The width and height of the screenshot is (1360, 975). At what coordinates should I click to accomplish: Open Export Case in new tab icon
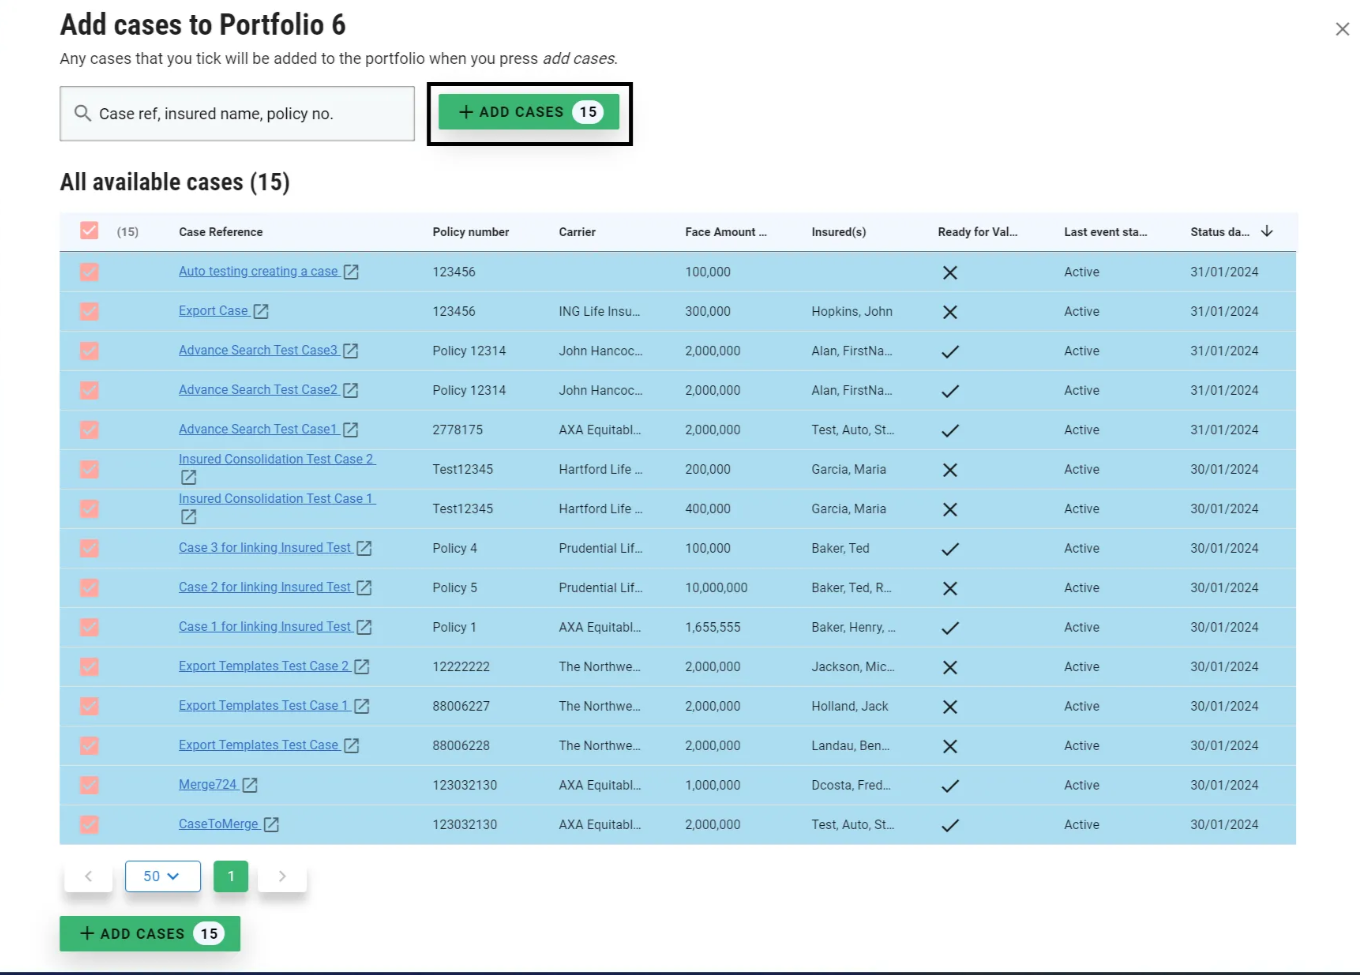[261, 312]
